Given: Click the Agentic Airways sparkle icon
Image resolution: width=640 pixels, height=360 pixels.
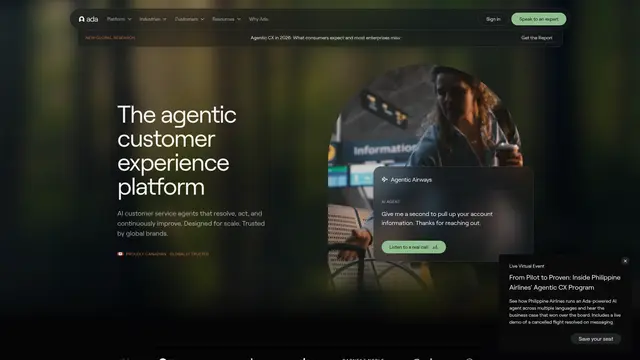Looking at the screenshot, I should (x=384, y=180).
